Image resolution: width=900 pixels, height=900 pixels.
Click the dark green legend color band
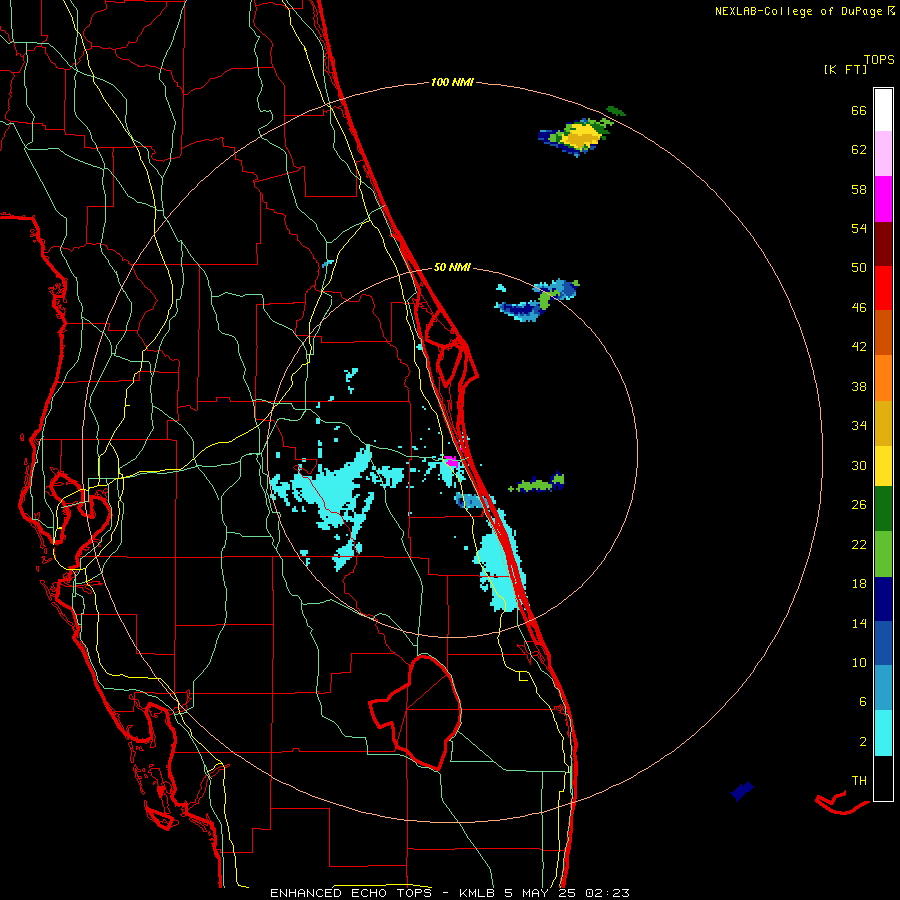click(x=883, y=509)
